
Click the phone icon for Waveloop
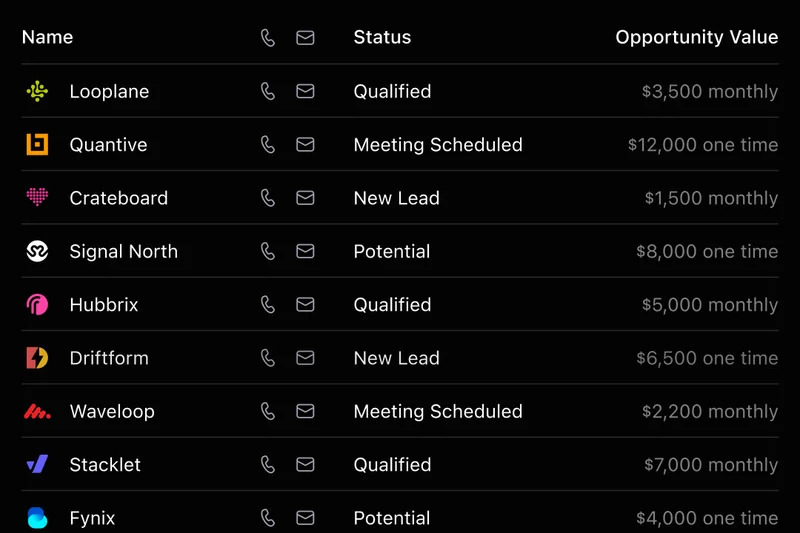pyautogui.click(x=268, y=411)
